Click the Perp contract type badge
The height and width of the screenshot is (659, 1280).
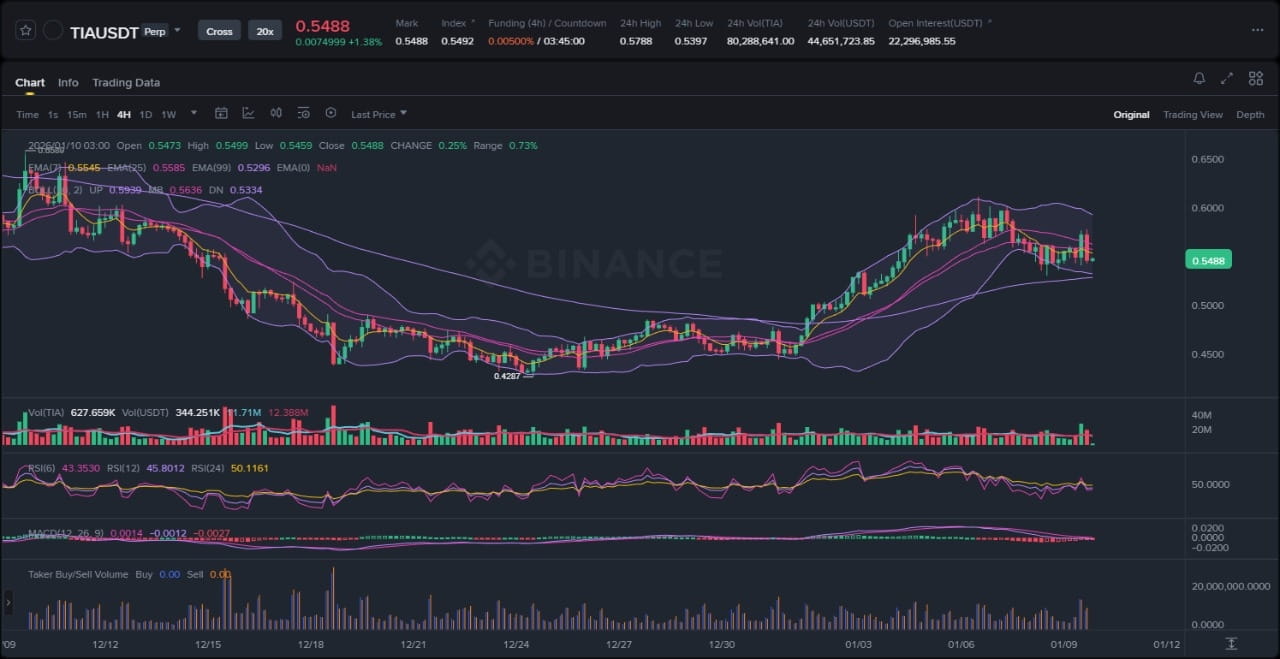(x=155, y=31)
